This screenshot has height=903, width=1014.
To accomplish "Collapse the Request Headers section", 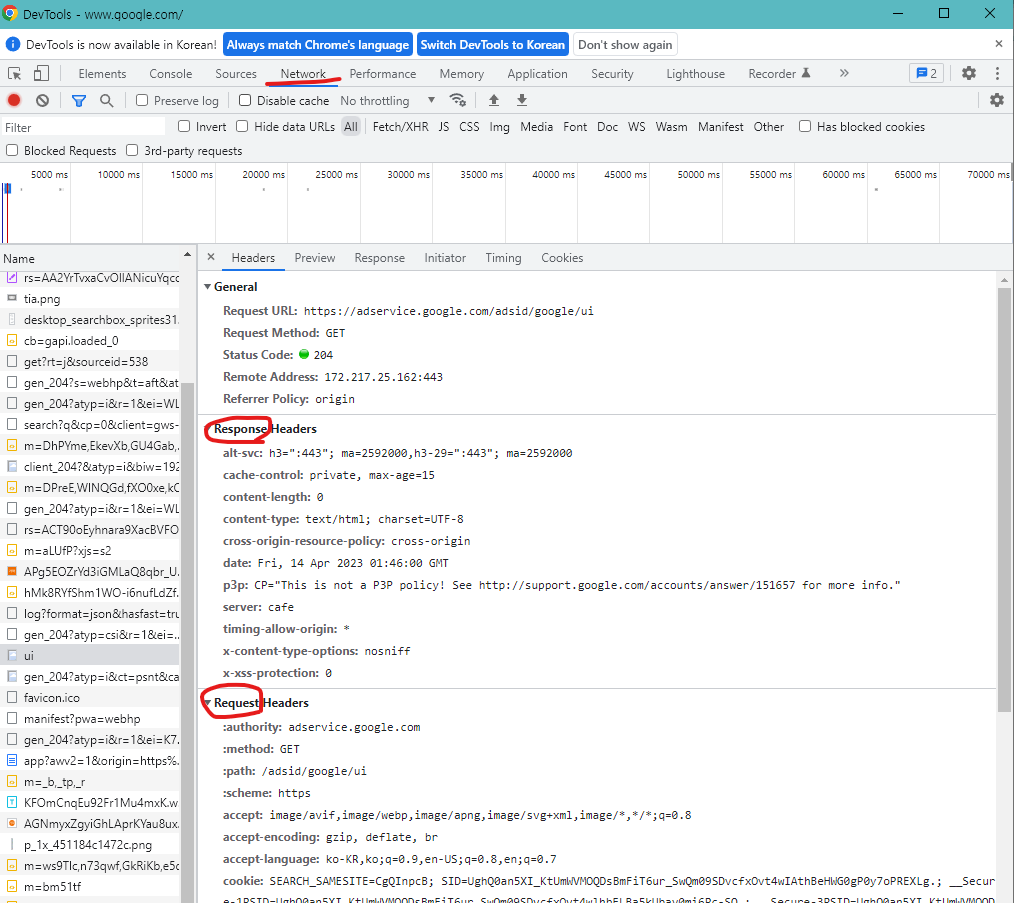I will pos(208,702).
